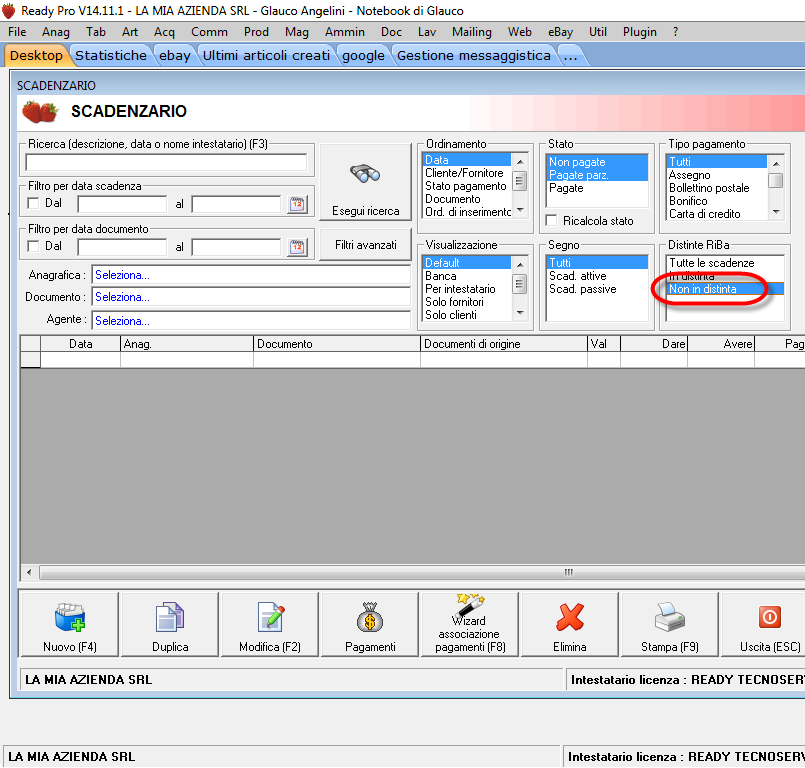
Task: Select Bonifico in Tipo pagamento list
Action: click(716, 201)
